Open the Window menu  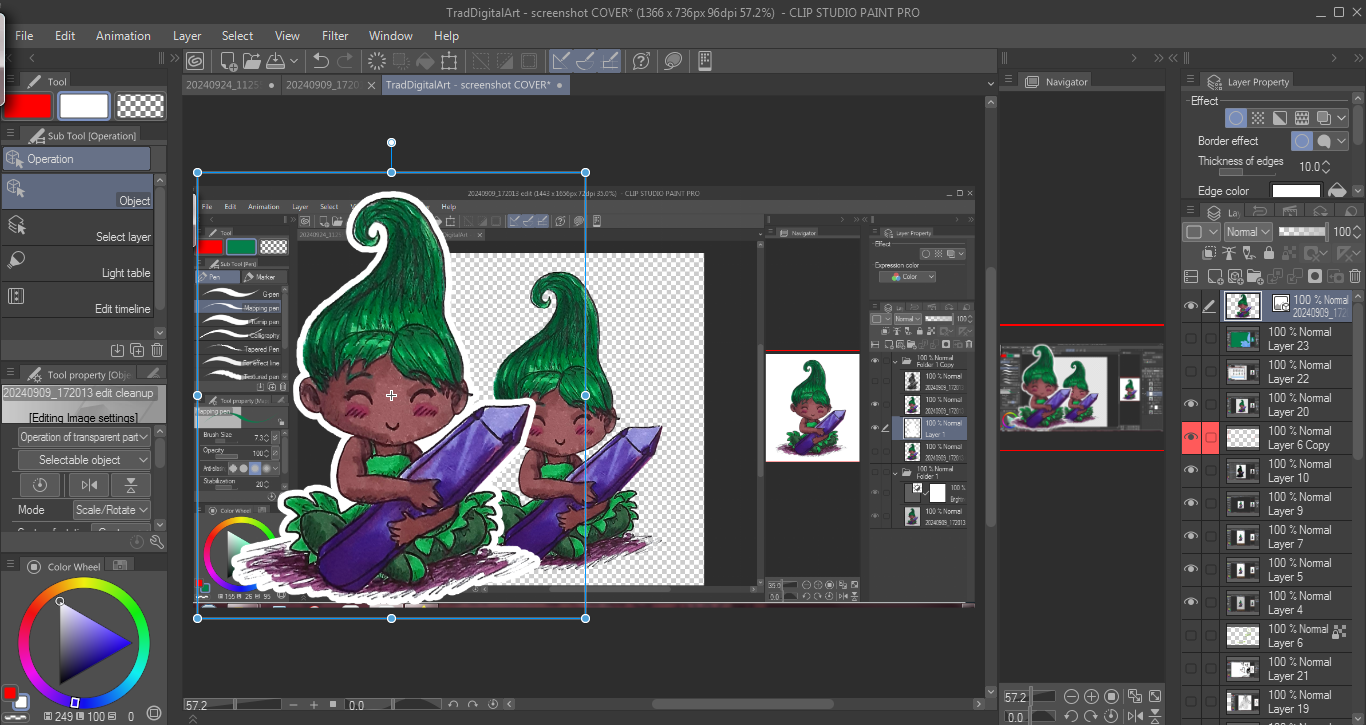[391, 36]
